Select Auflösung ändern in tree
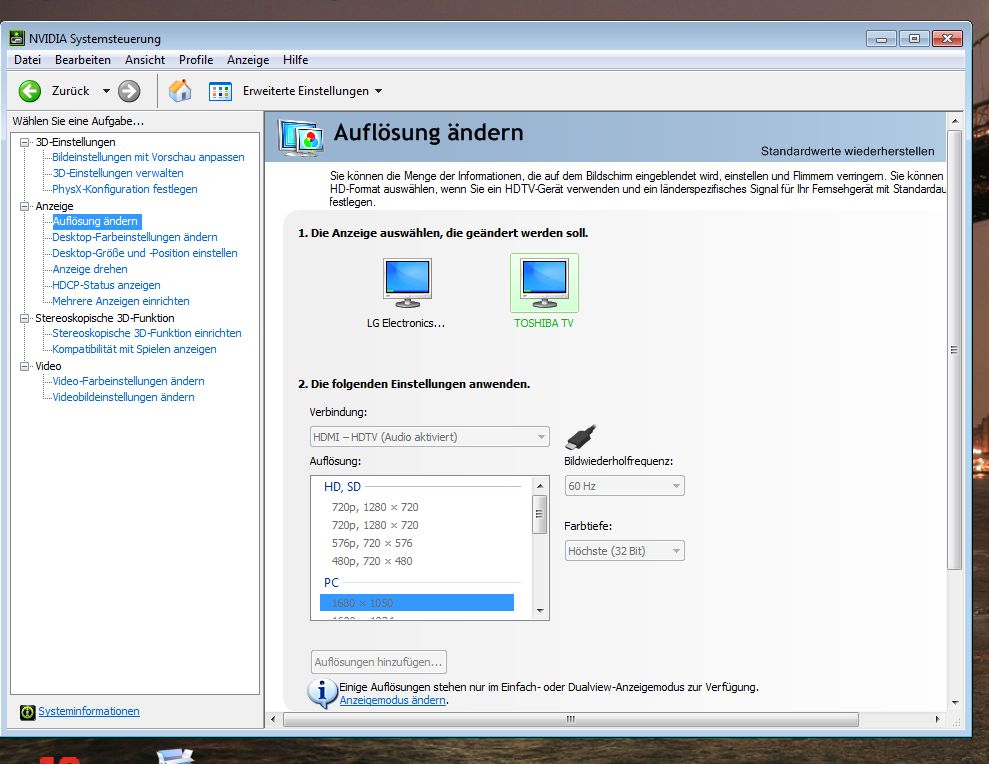Viewport: 989px width, 764px height. 95,221
